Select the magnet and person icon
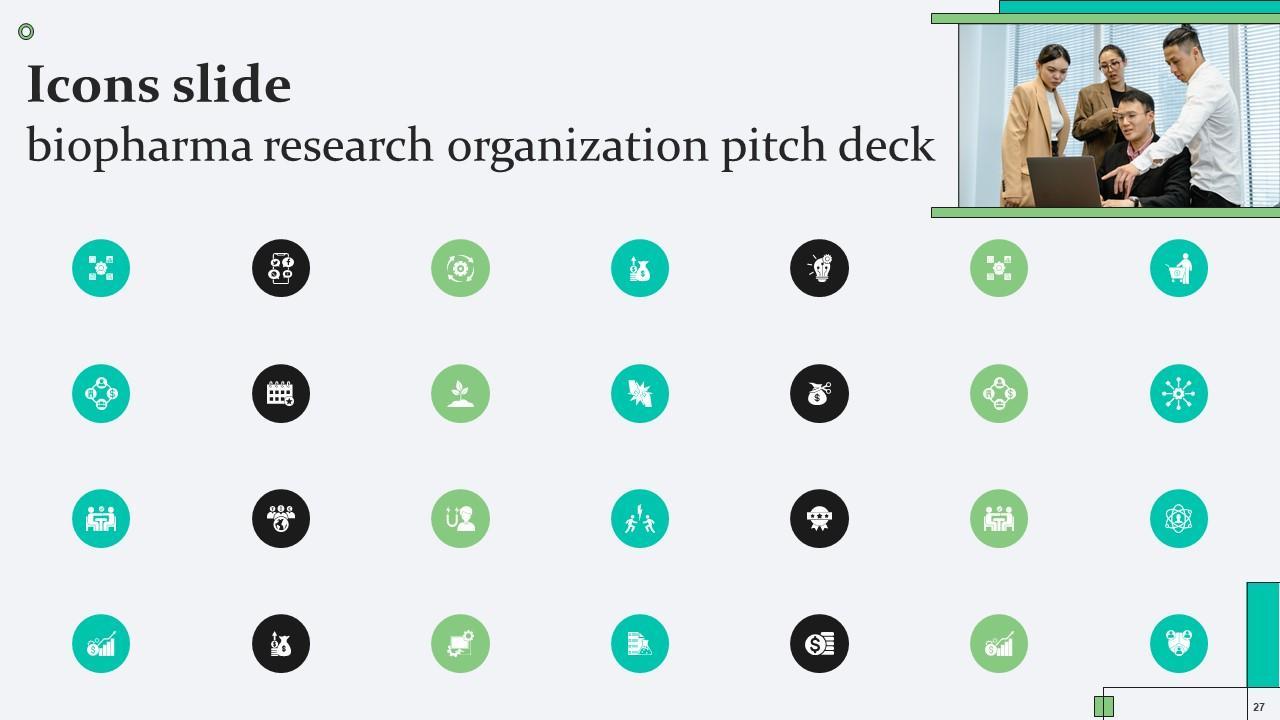 point(460,518)
